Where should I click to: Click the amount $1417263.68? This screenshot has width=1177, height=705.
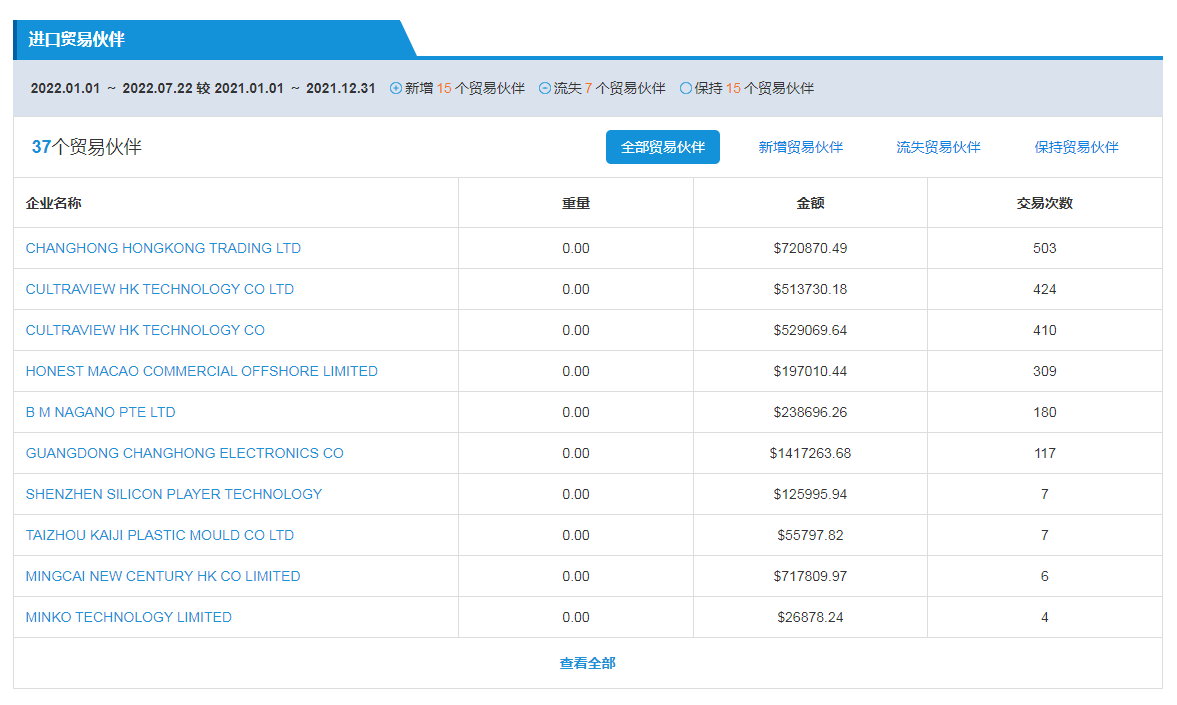click(810, 453)
